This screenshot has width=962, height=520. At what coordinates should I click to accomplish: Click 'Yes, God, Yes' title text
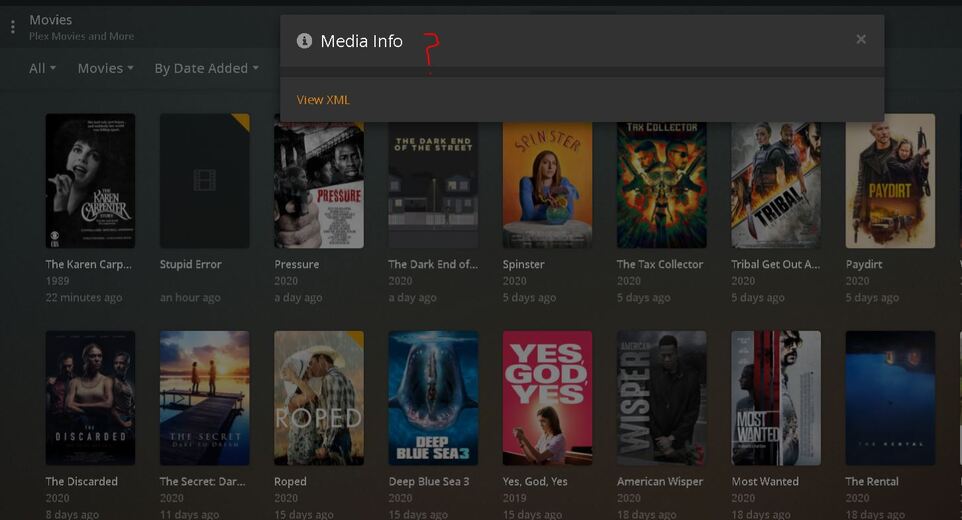535,481
